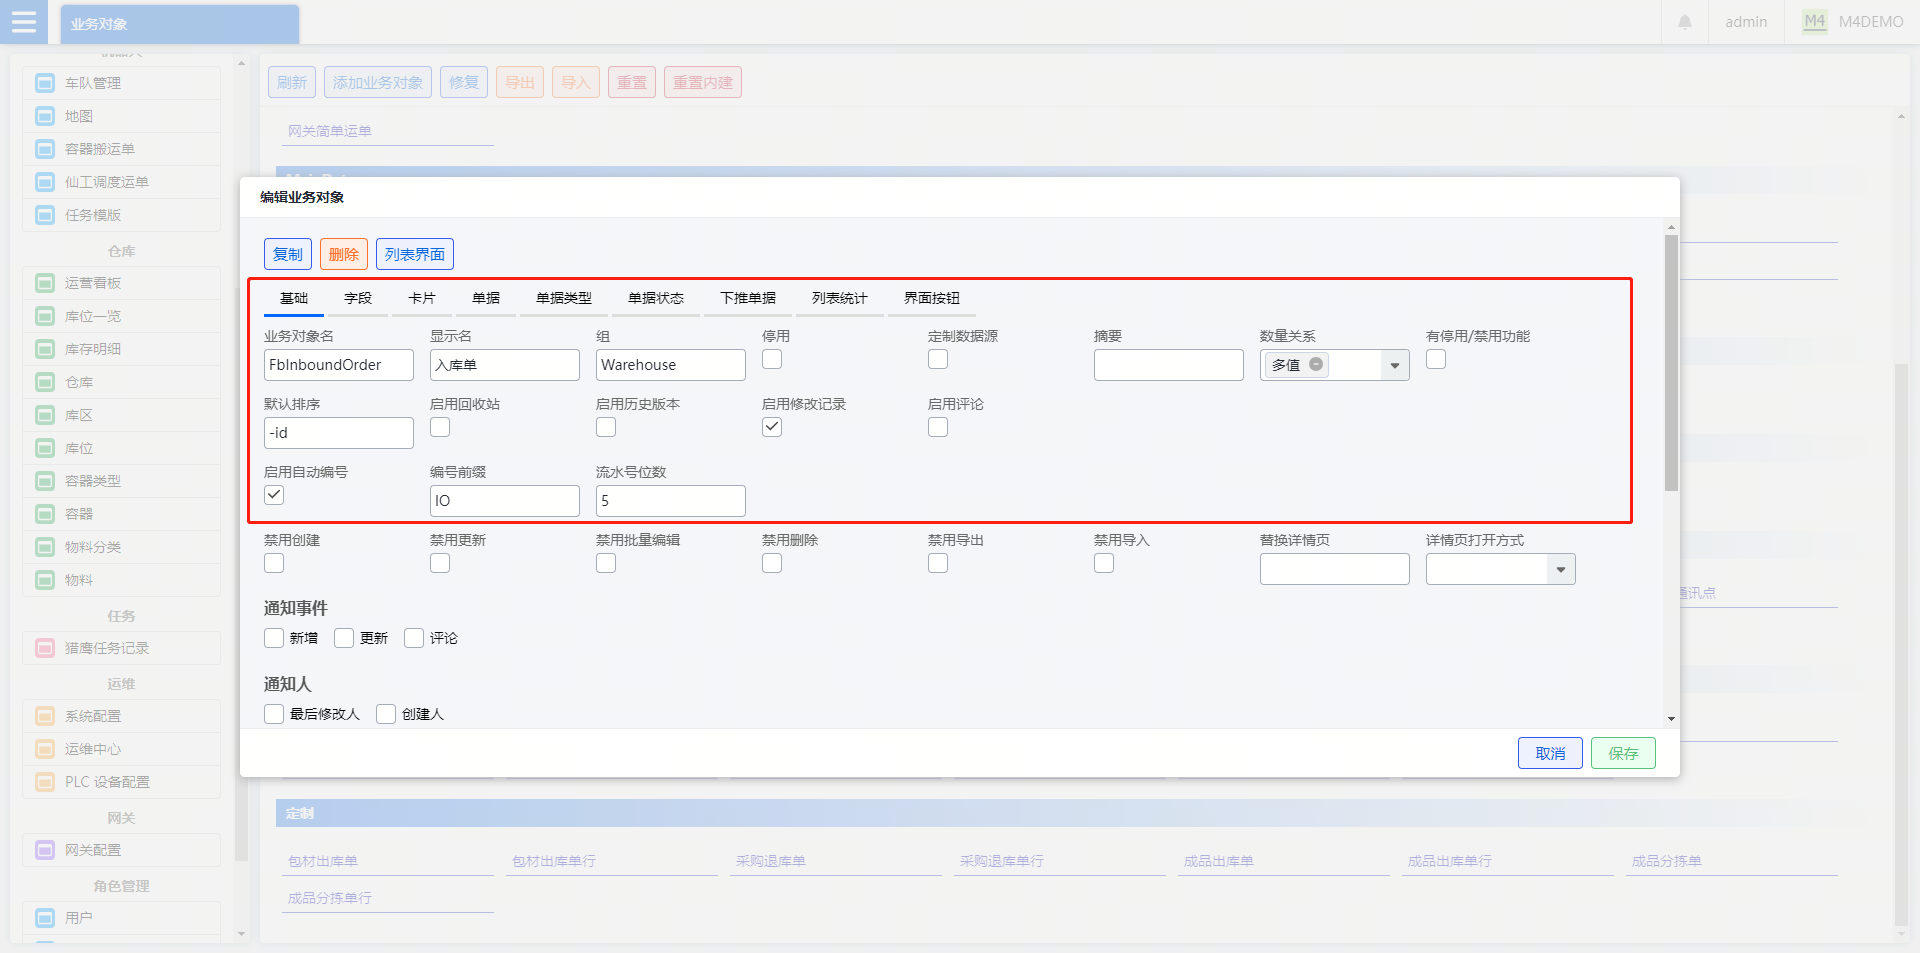Click the 用户 sidebar icon

pyautogui.click(x=45, y=918)
